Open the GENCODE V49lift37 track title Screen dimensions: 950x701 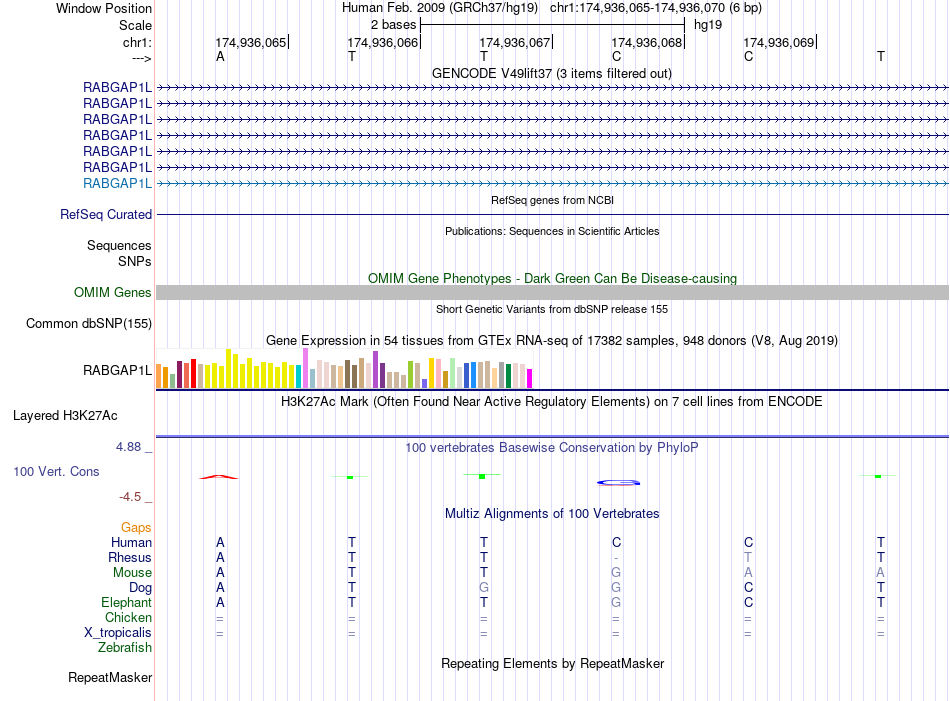coord(551,73)
